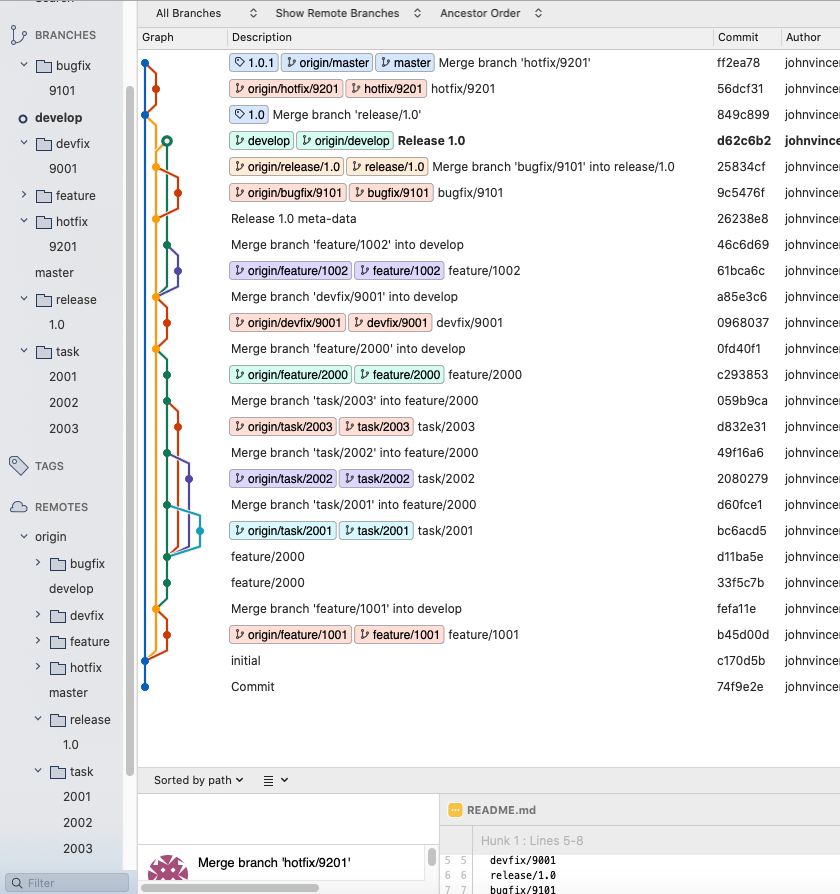Click the BRANCHES section icon
Viewport: 840px width, 894px height.
click(x=16, y=34)
